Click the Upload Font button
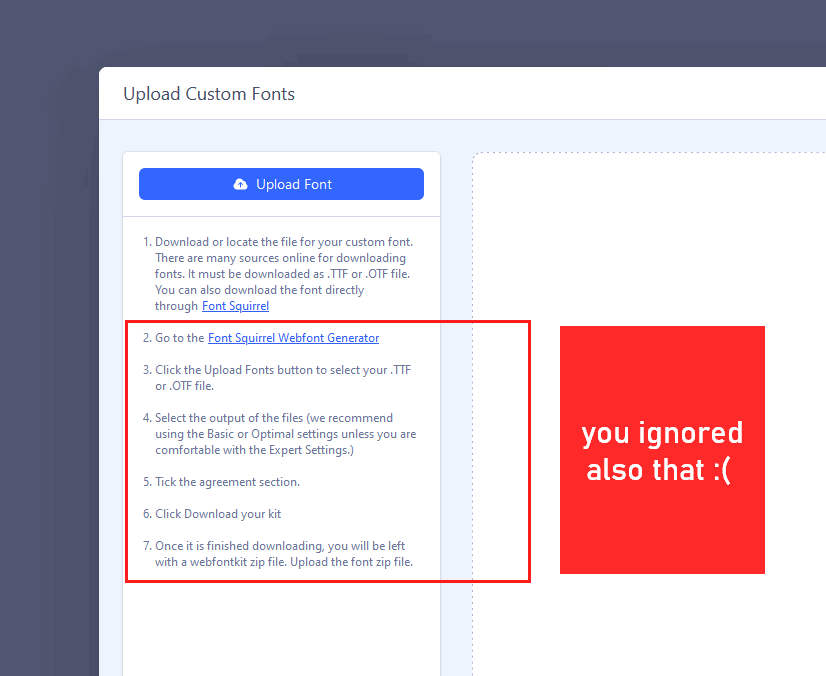Image resolution: width=826 pixels, height=676 pixels. pos(281,184)
